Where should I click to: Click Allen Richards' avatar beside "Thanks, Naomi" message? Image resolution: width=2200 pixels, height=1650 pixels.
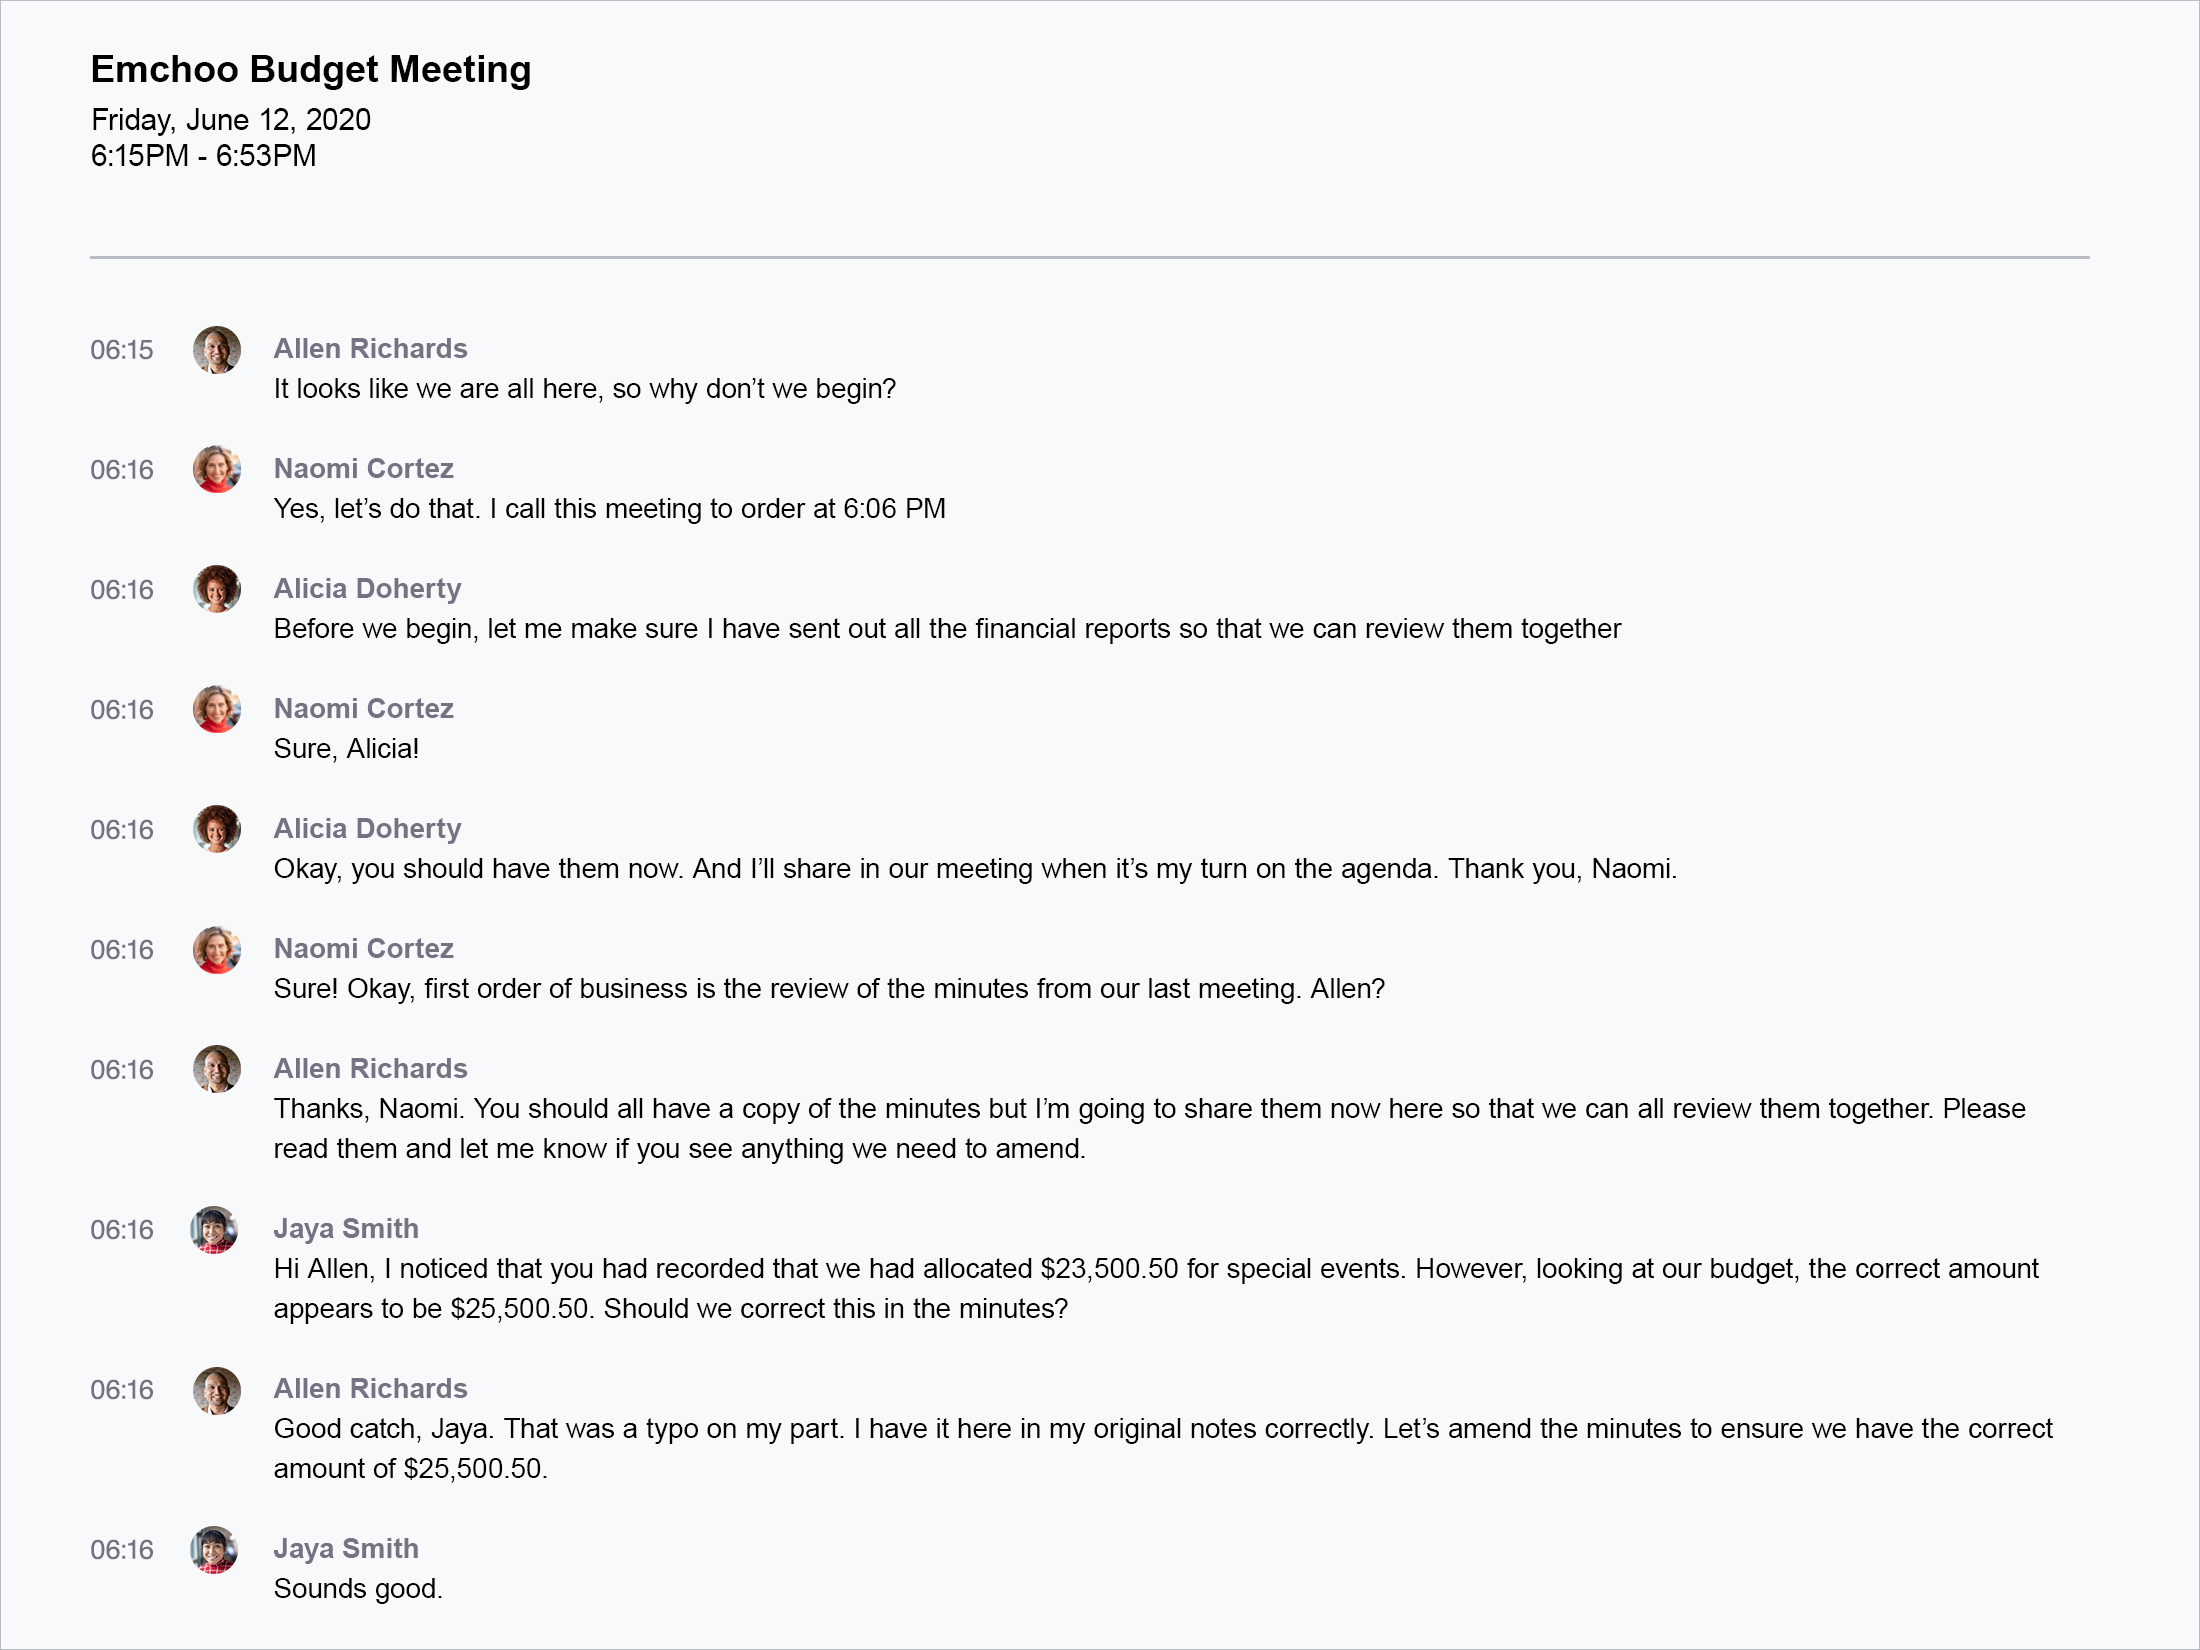[x=216, y=1070]
